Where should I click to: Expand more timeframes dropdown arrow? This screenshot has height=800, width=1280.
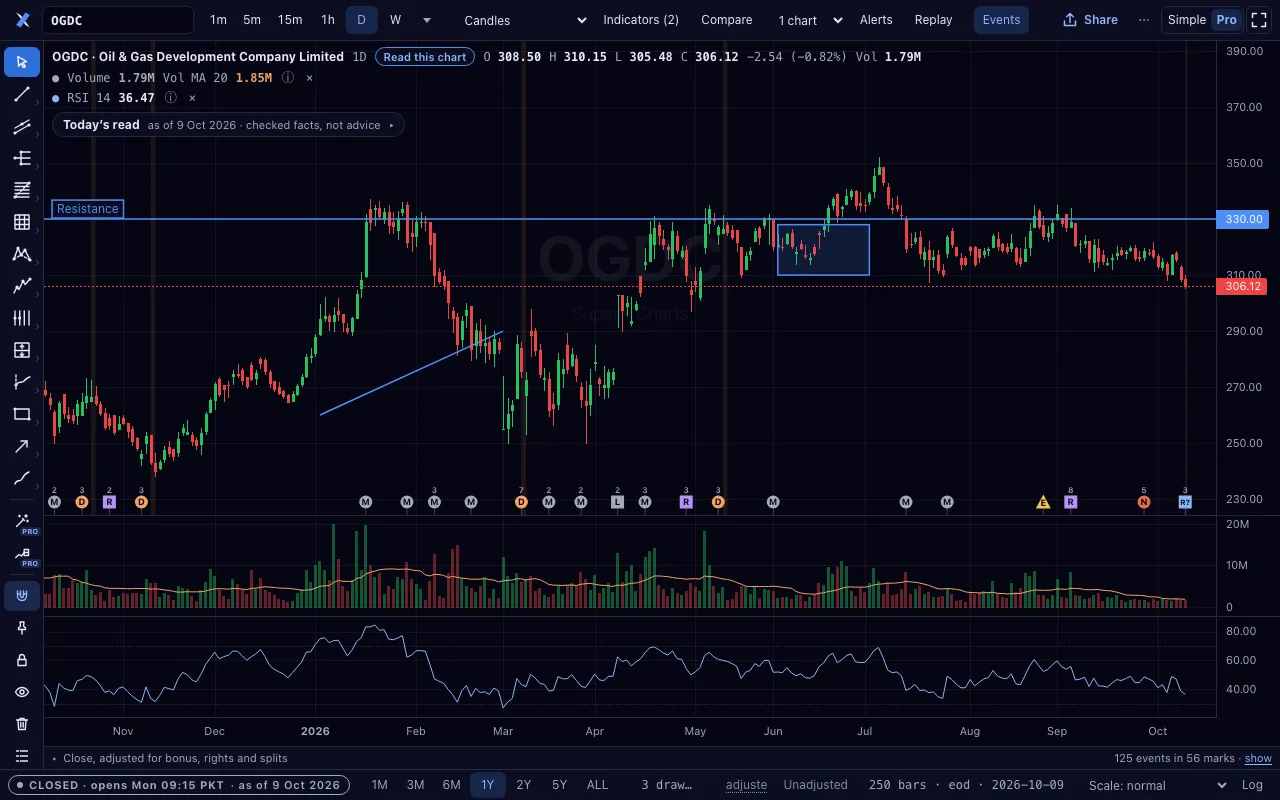[427, 20]
